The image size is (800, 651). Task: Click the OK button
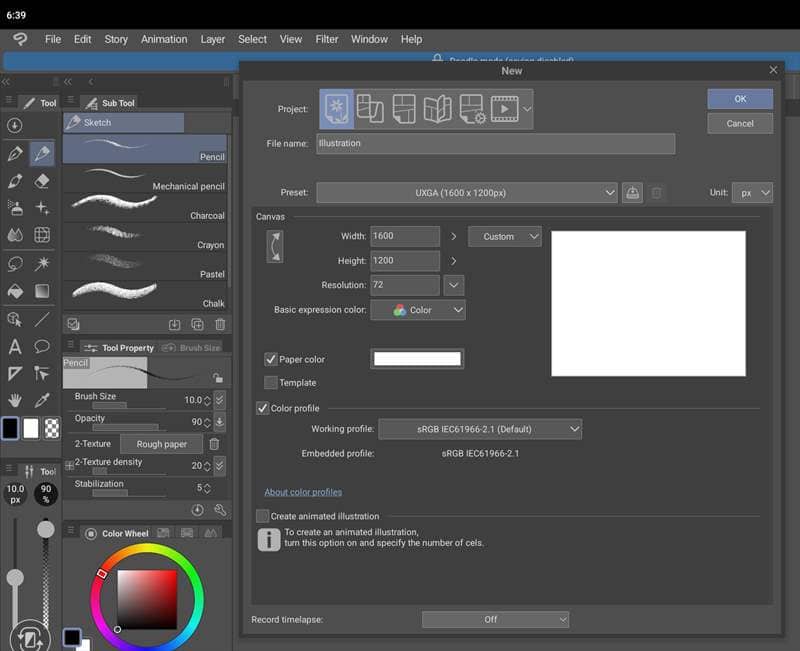click(x=740, y=99)
